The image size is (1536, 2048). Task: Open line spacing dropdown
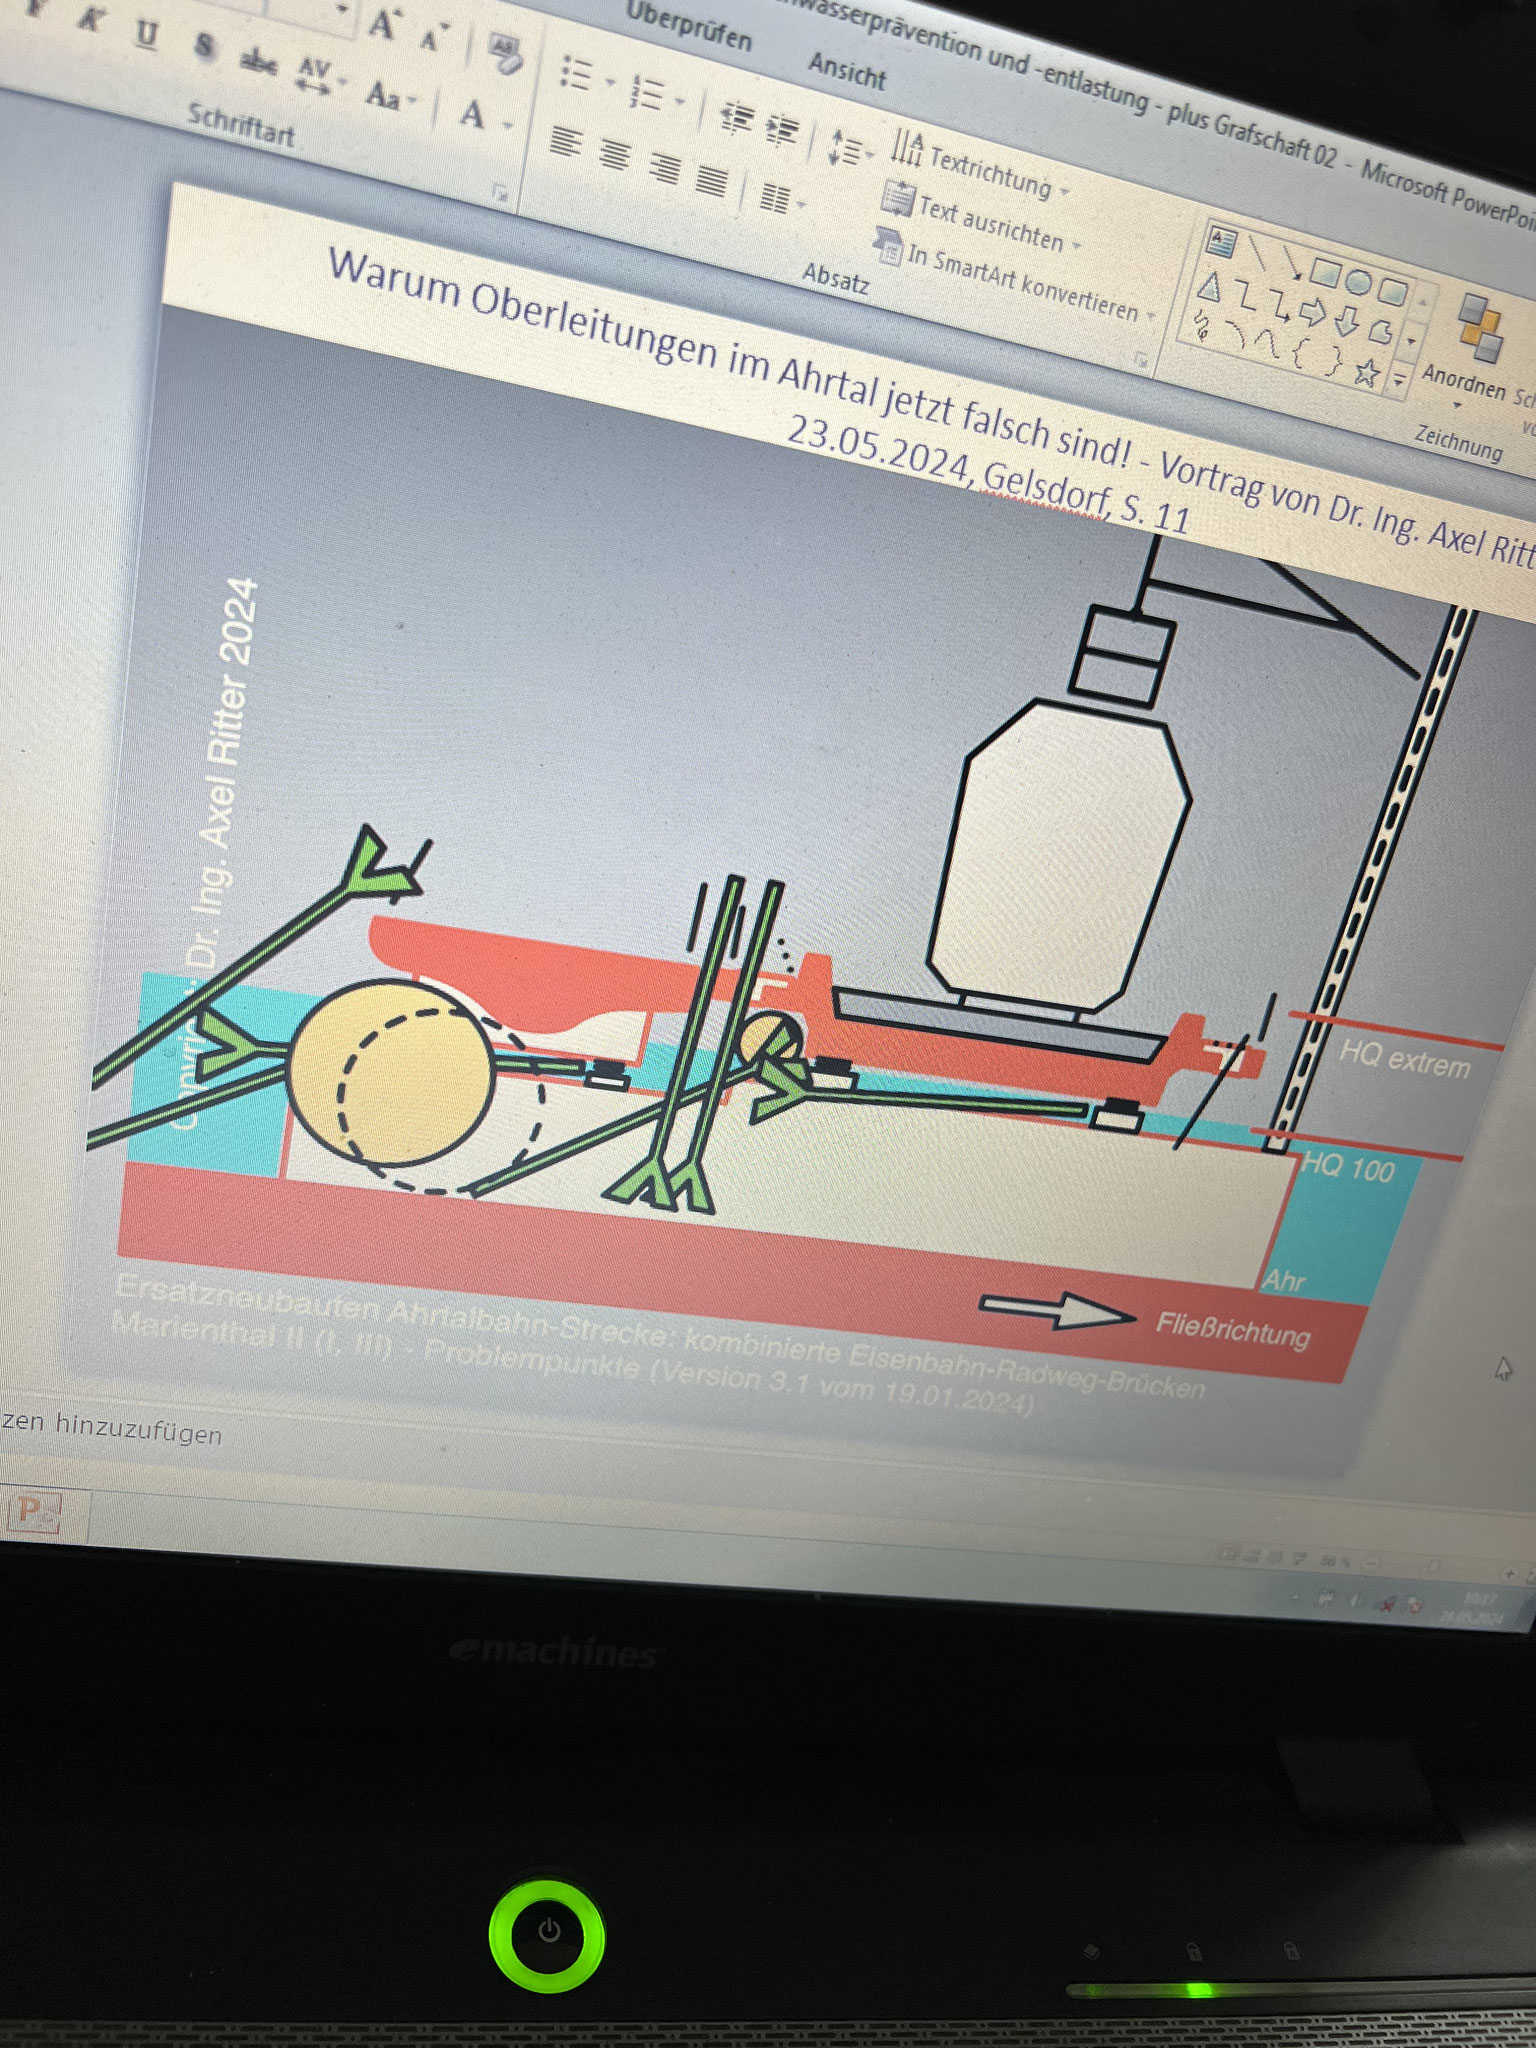(x=850, y=149)
